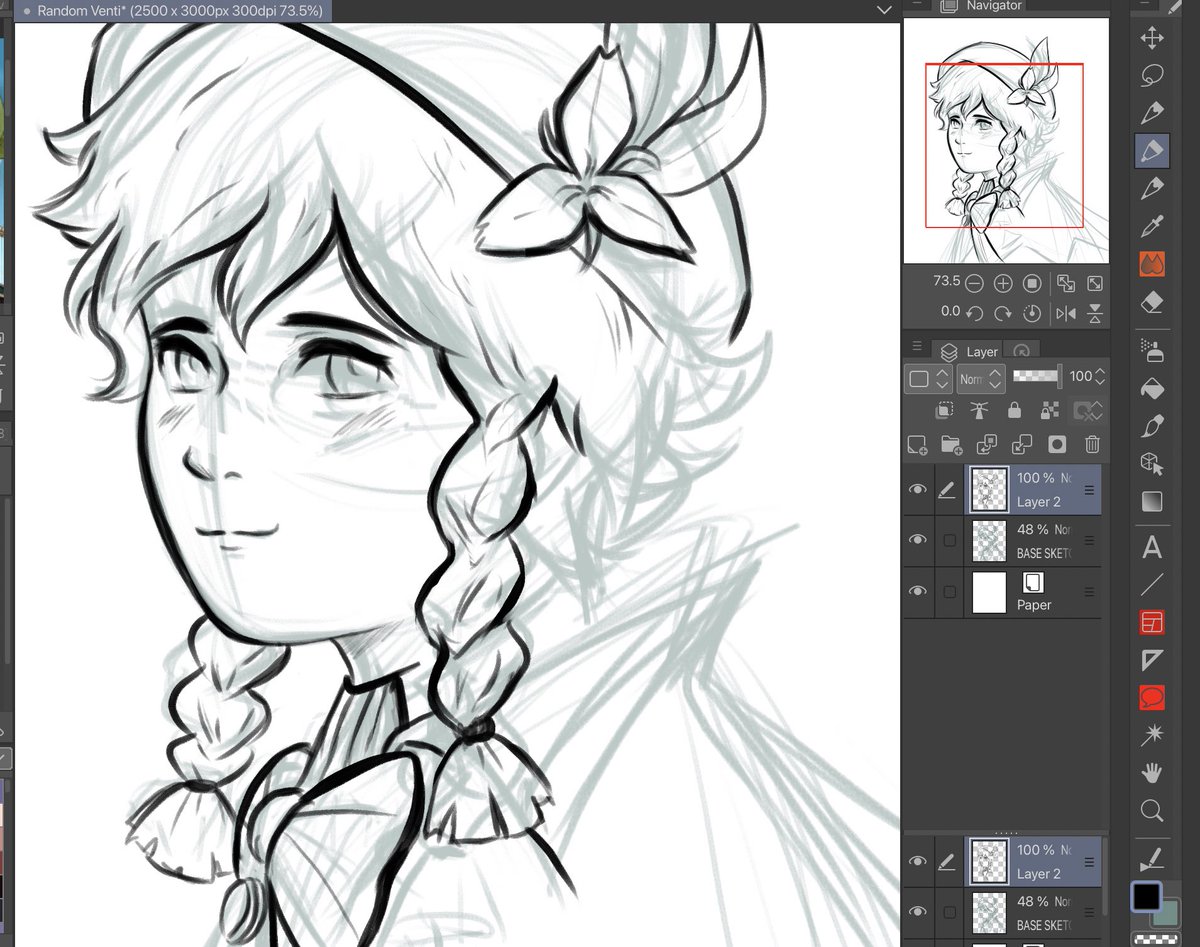Toggle Clip to layer below
The image size is (1200, 947).
click(944, 411)
